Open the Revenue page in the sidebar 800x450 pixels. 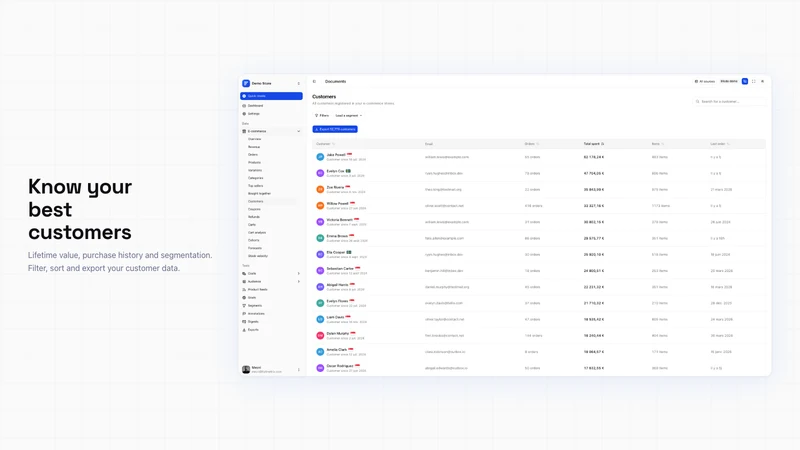254,147
